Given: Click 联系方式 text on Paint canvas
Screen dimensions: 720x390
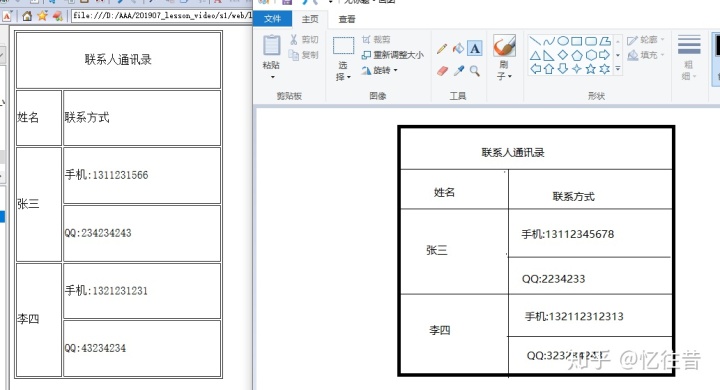Looking at the screenshot, I should click(x=574, y=197).
